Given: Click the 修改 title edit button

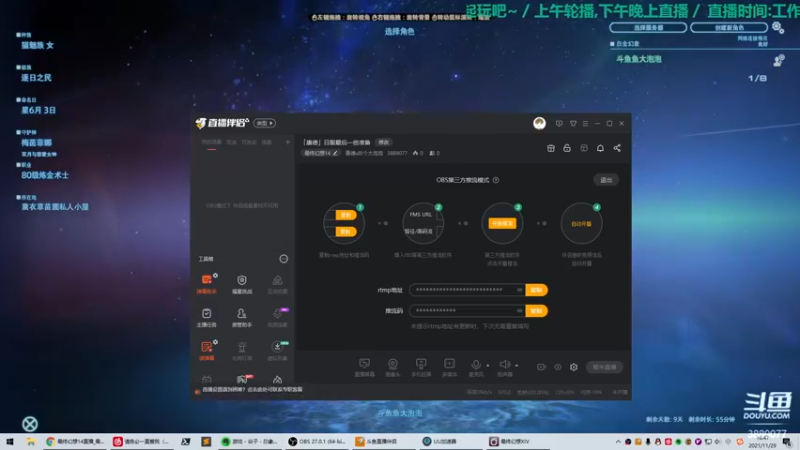Looking at the screenshot, I should pyautogui.click(x=384, y=142).
